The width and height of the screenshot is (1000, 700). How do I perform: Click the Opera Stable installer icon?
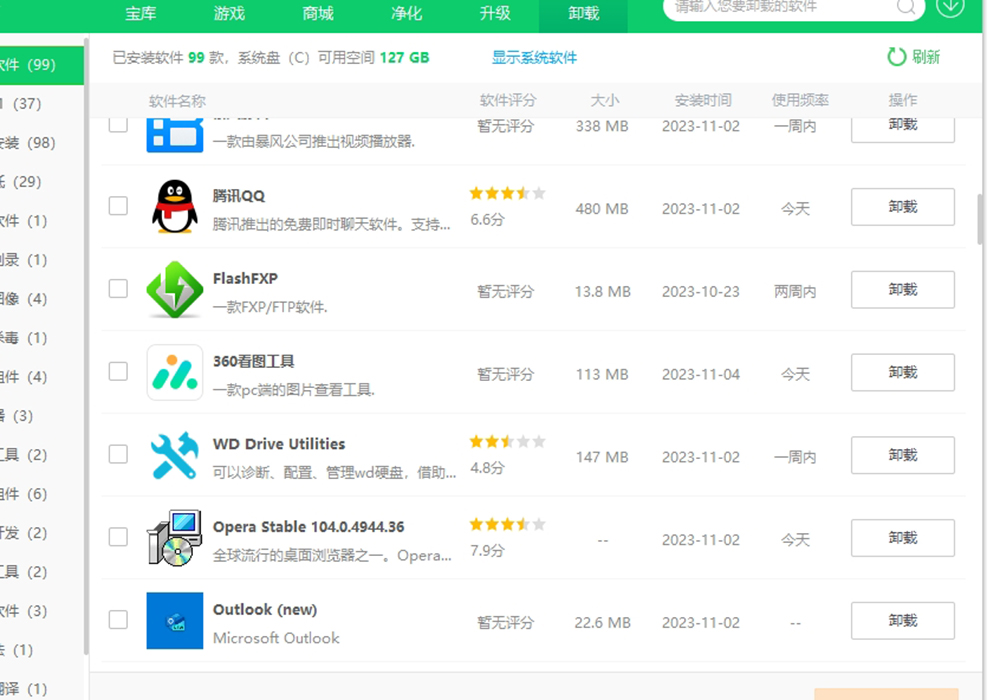coord(175,538)
